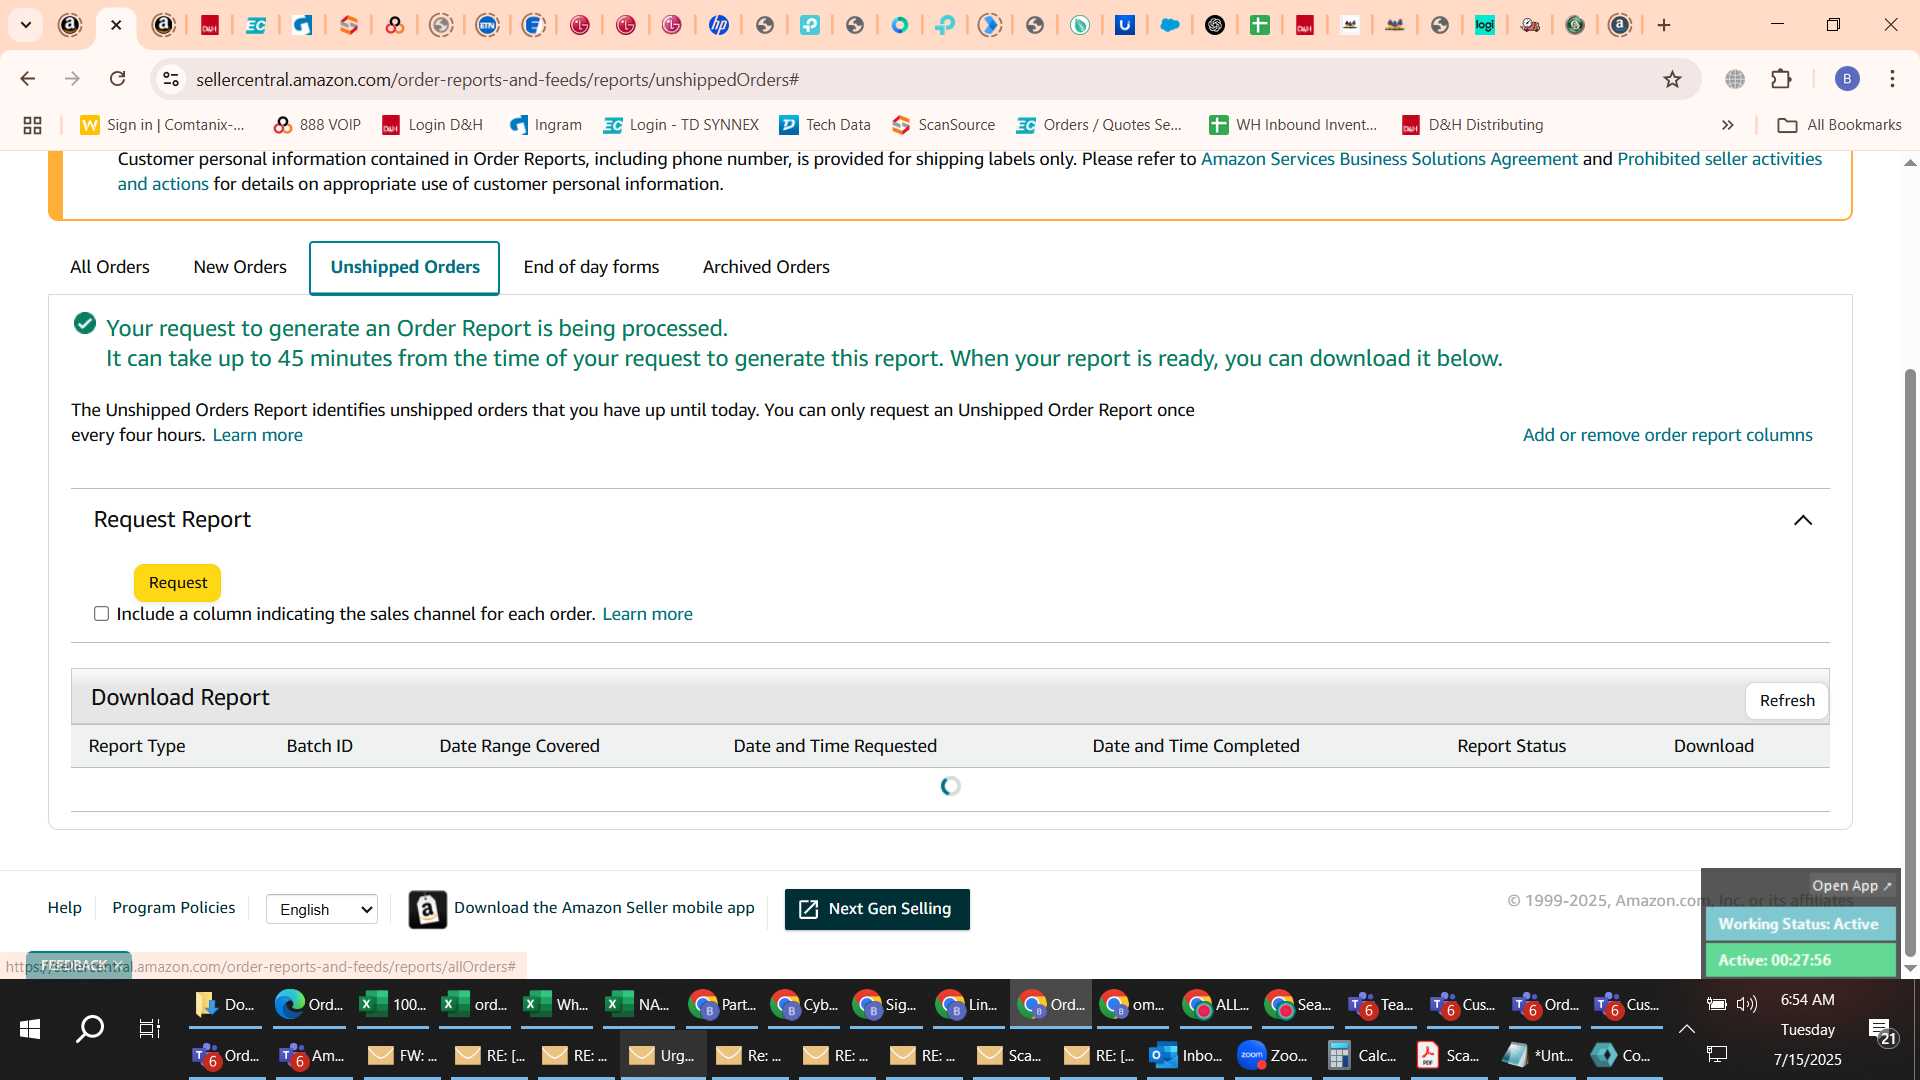Viewport: 1920px width, 1080px height.
Task: Open the D&H Distributing bookmark
Action: 1472,125
